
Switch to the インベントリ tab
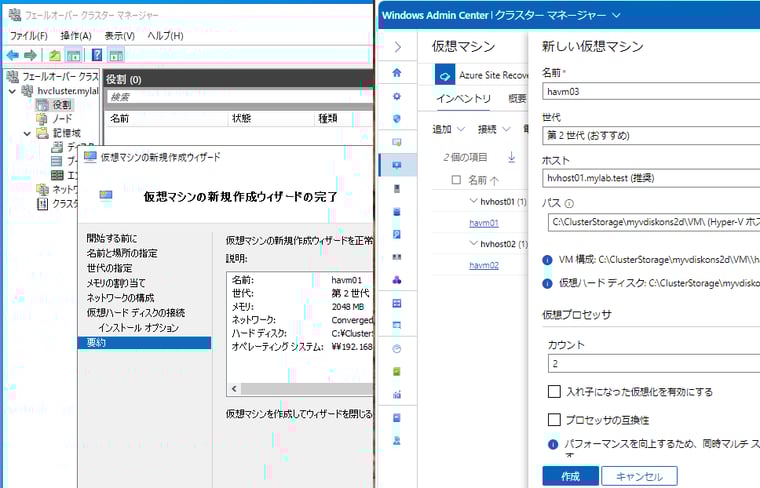463,99
